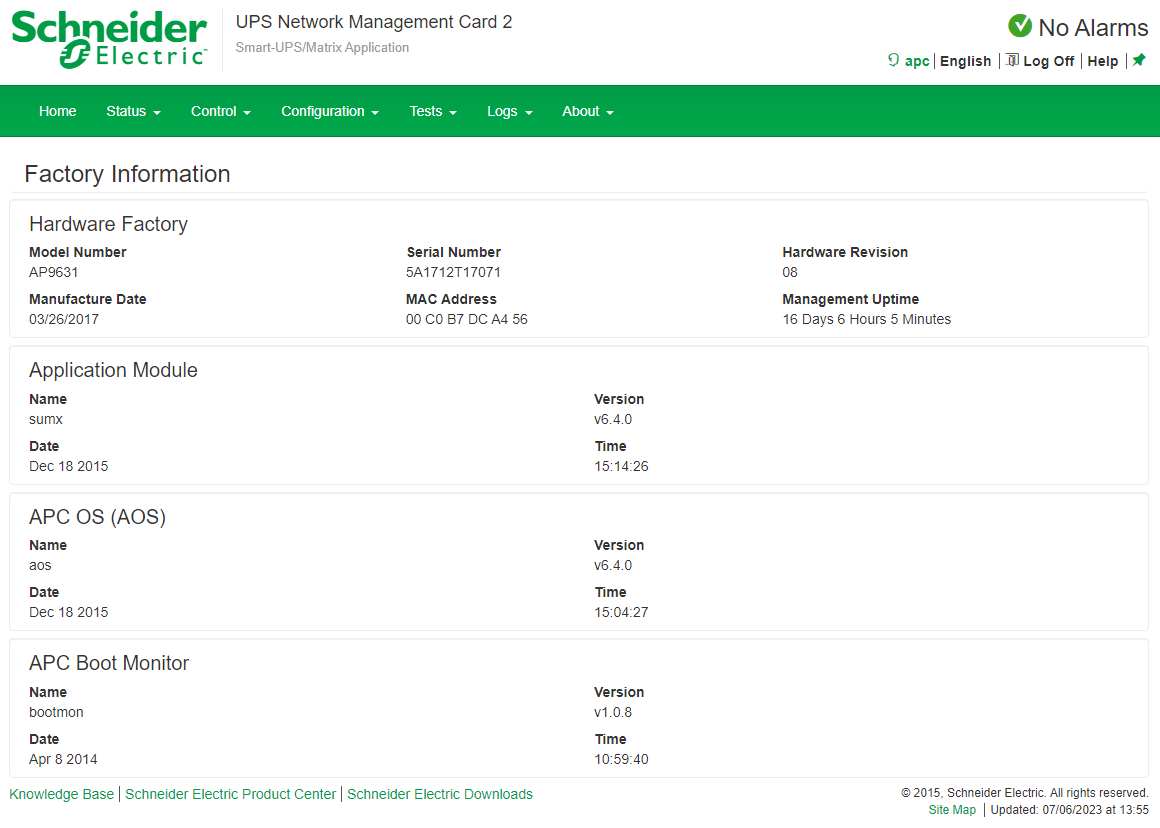Click the Factory Information heading
This screenshot has width=1160, height=828.
pyautogui.click(x=127, y=174)
